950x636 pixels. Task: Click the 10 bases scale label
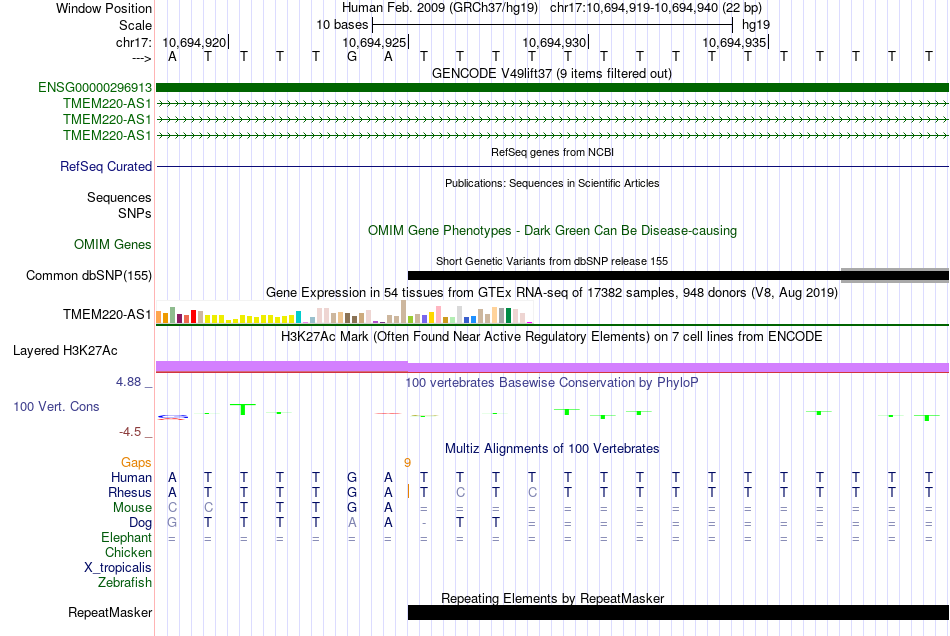tap(342, 25)
